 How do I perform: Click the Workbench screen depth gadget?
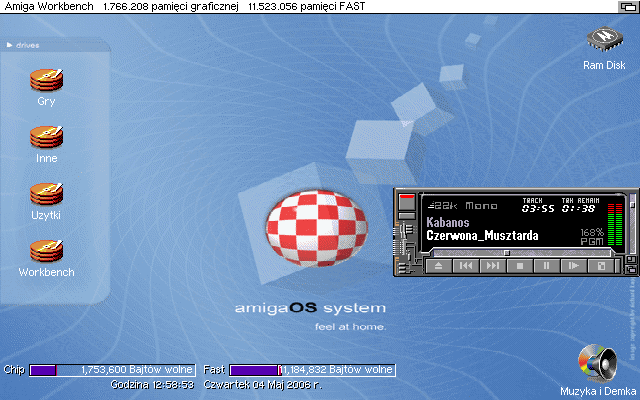click(x=627, y=7)
